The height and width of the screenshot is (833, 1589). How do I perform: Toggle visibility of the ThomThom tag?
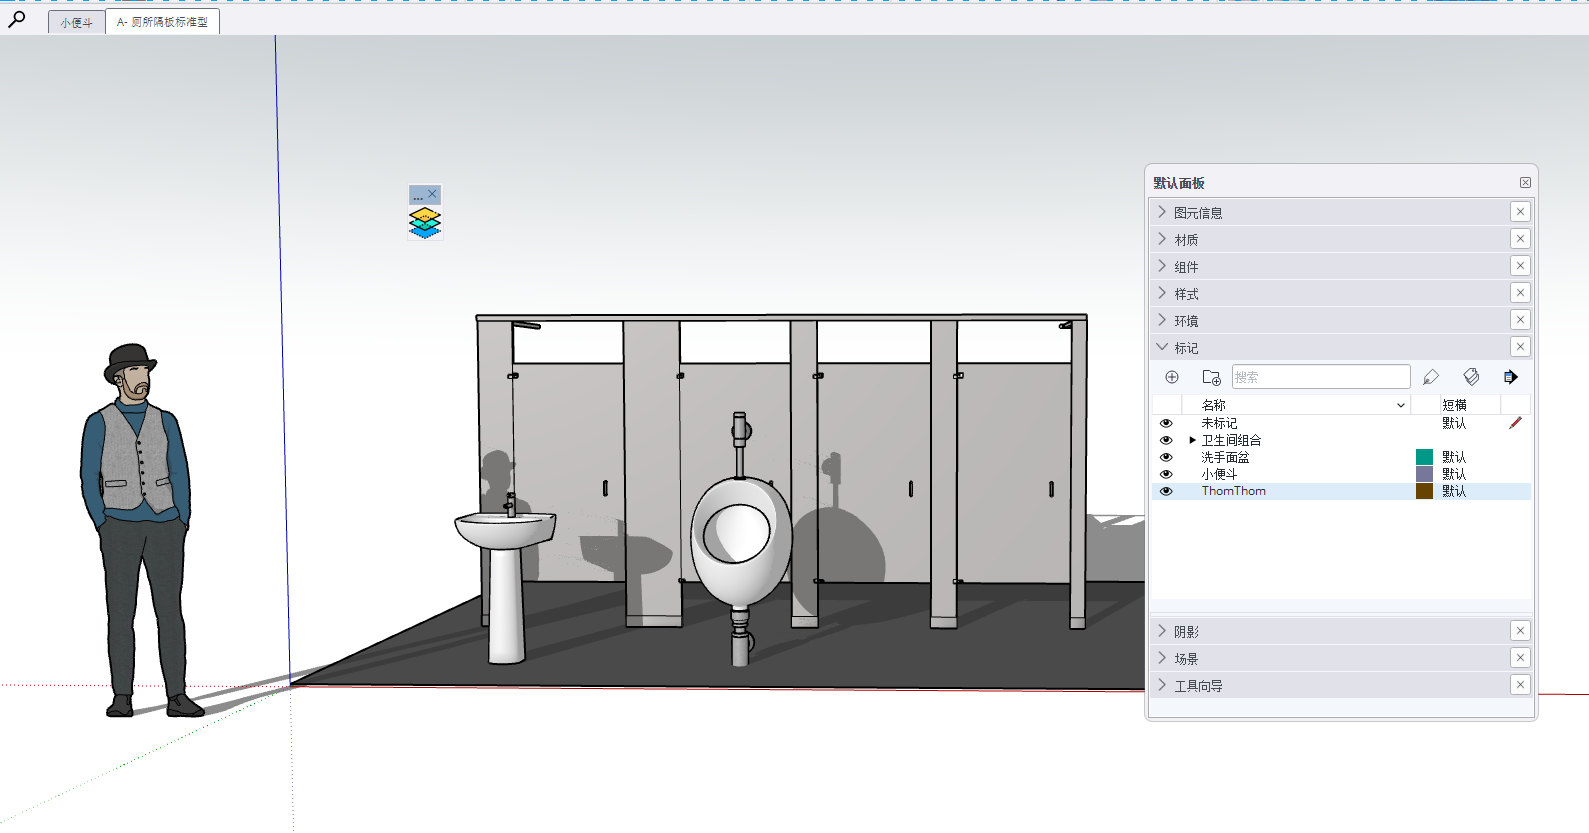coord(1166,491)
